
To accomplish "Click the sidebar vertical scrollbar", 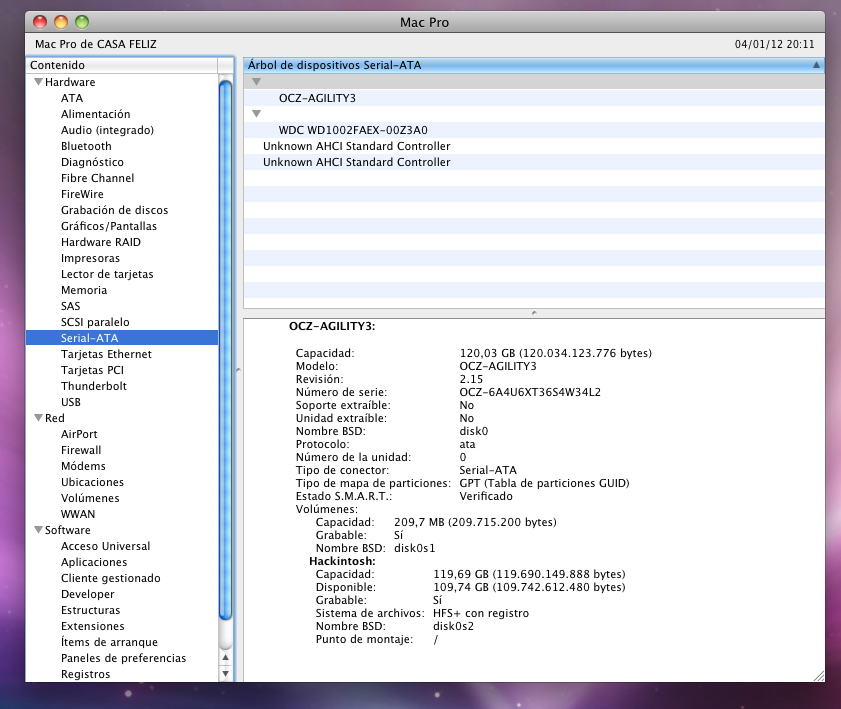I will click(x=225, y=350).
